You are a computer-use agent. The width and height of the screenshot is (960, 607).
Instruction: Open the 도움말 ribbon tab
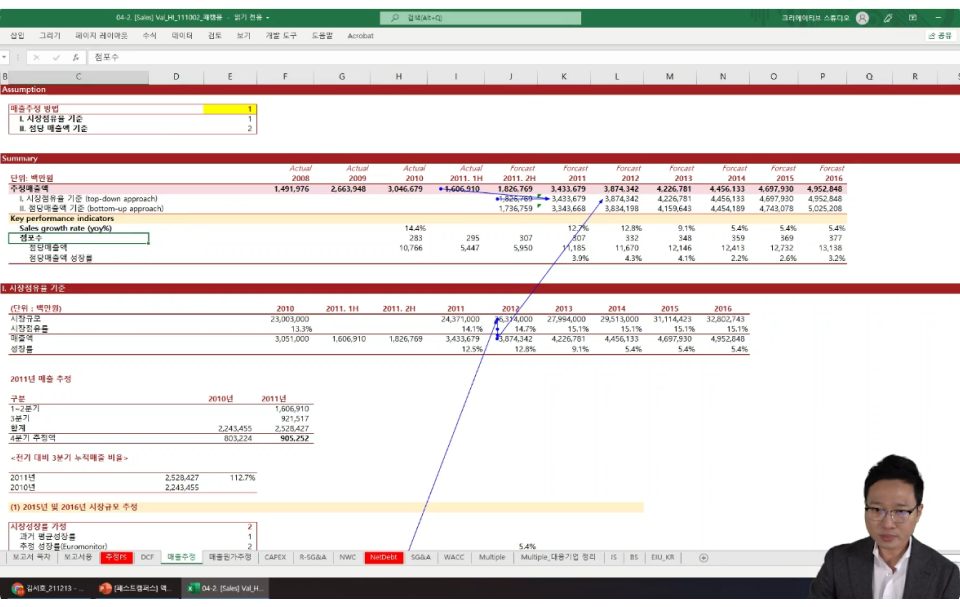tap(322, 36)
